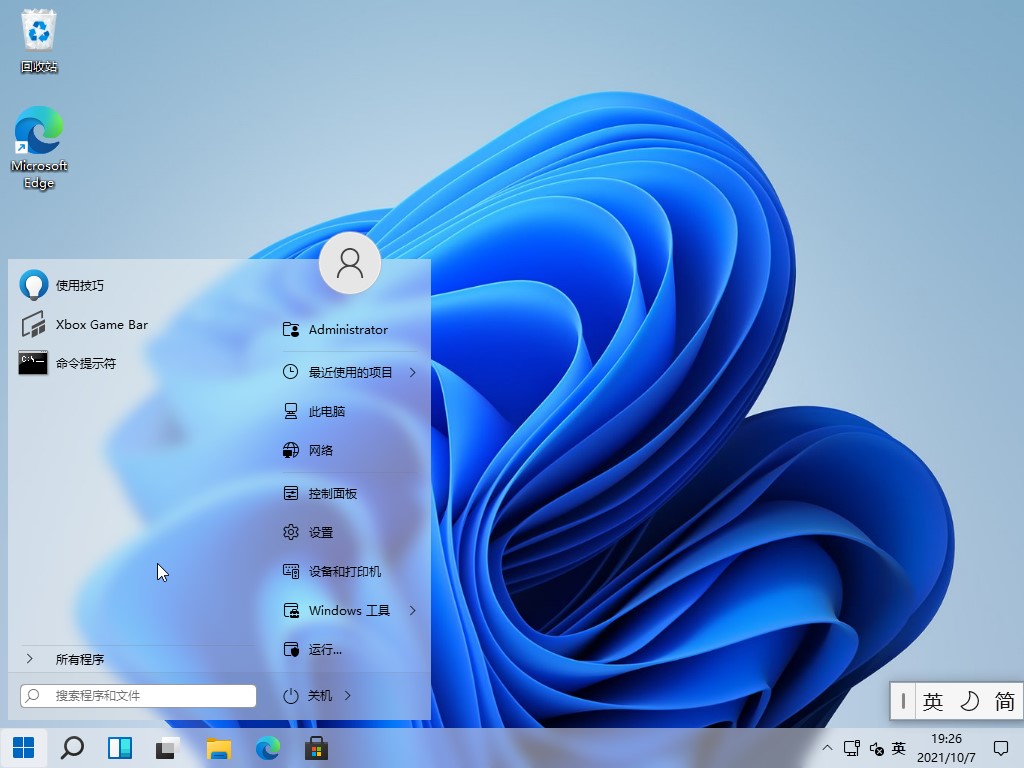This screenshot has height=768, width=1024.
Task: Open the Recycle Bin desktop icon
Action: tap(39, 40)
